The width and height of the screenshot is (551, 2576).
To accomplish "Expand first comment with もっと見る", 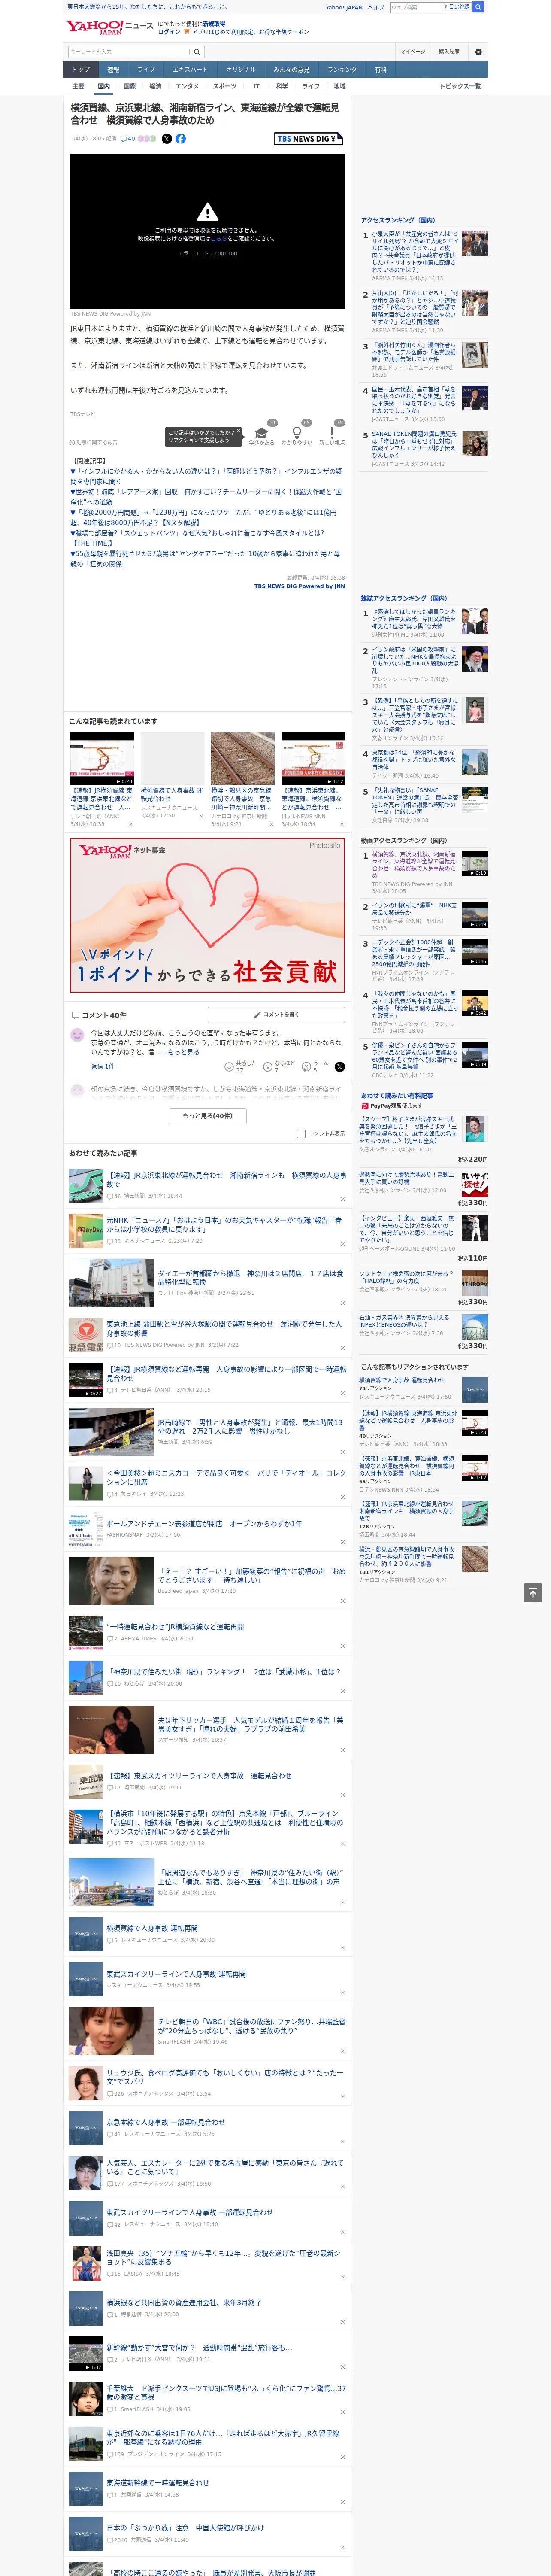I will click(184, 1052).
